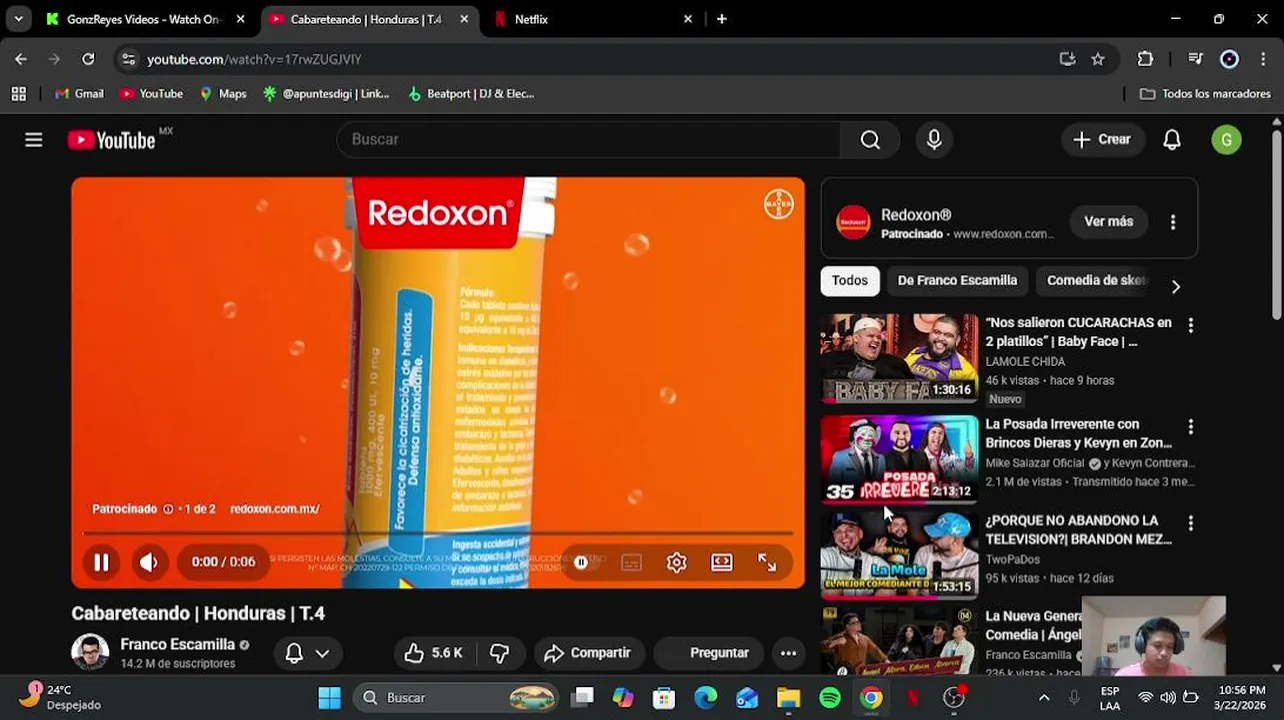Open the Maps bookmark
Image resolution: width=1284 pixels, height=720 pixels.
pos(223,94)
